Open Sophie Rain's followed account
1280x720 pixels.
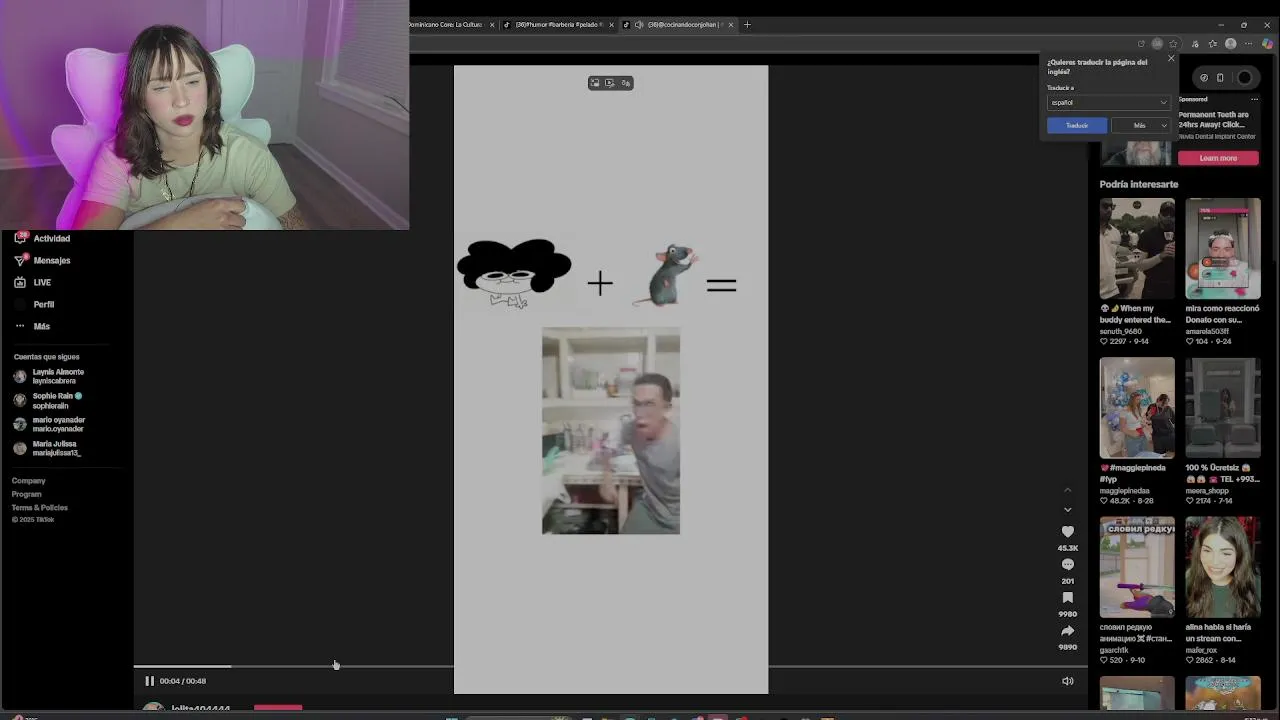point(47,400)
